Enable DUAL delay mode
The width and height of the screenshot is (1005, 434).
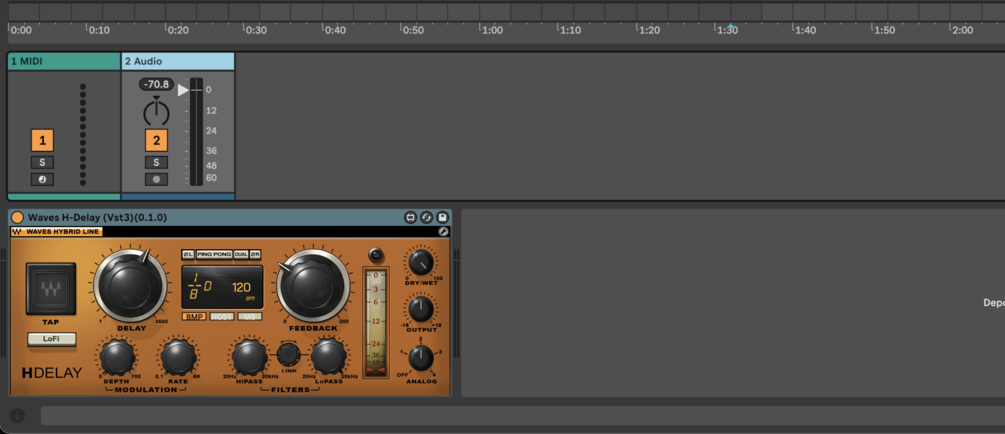click(x=240, y=255)
